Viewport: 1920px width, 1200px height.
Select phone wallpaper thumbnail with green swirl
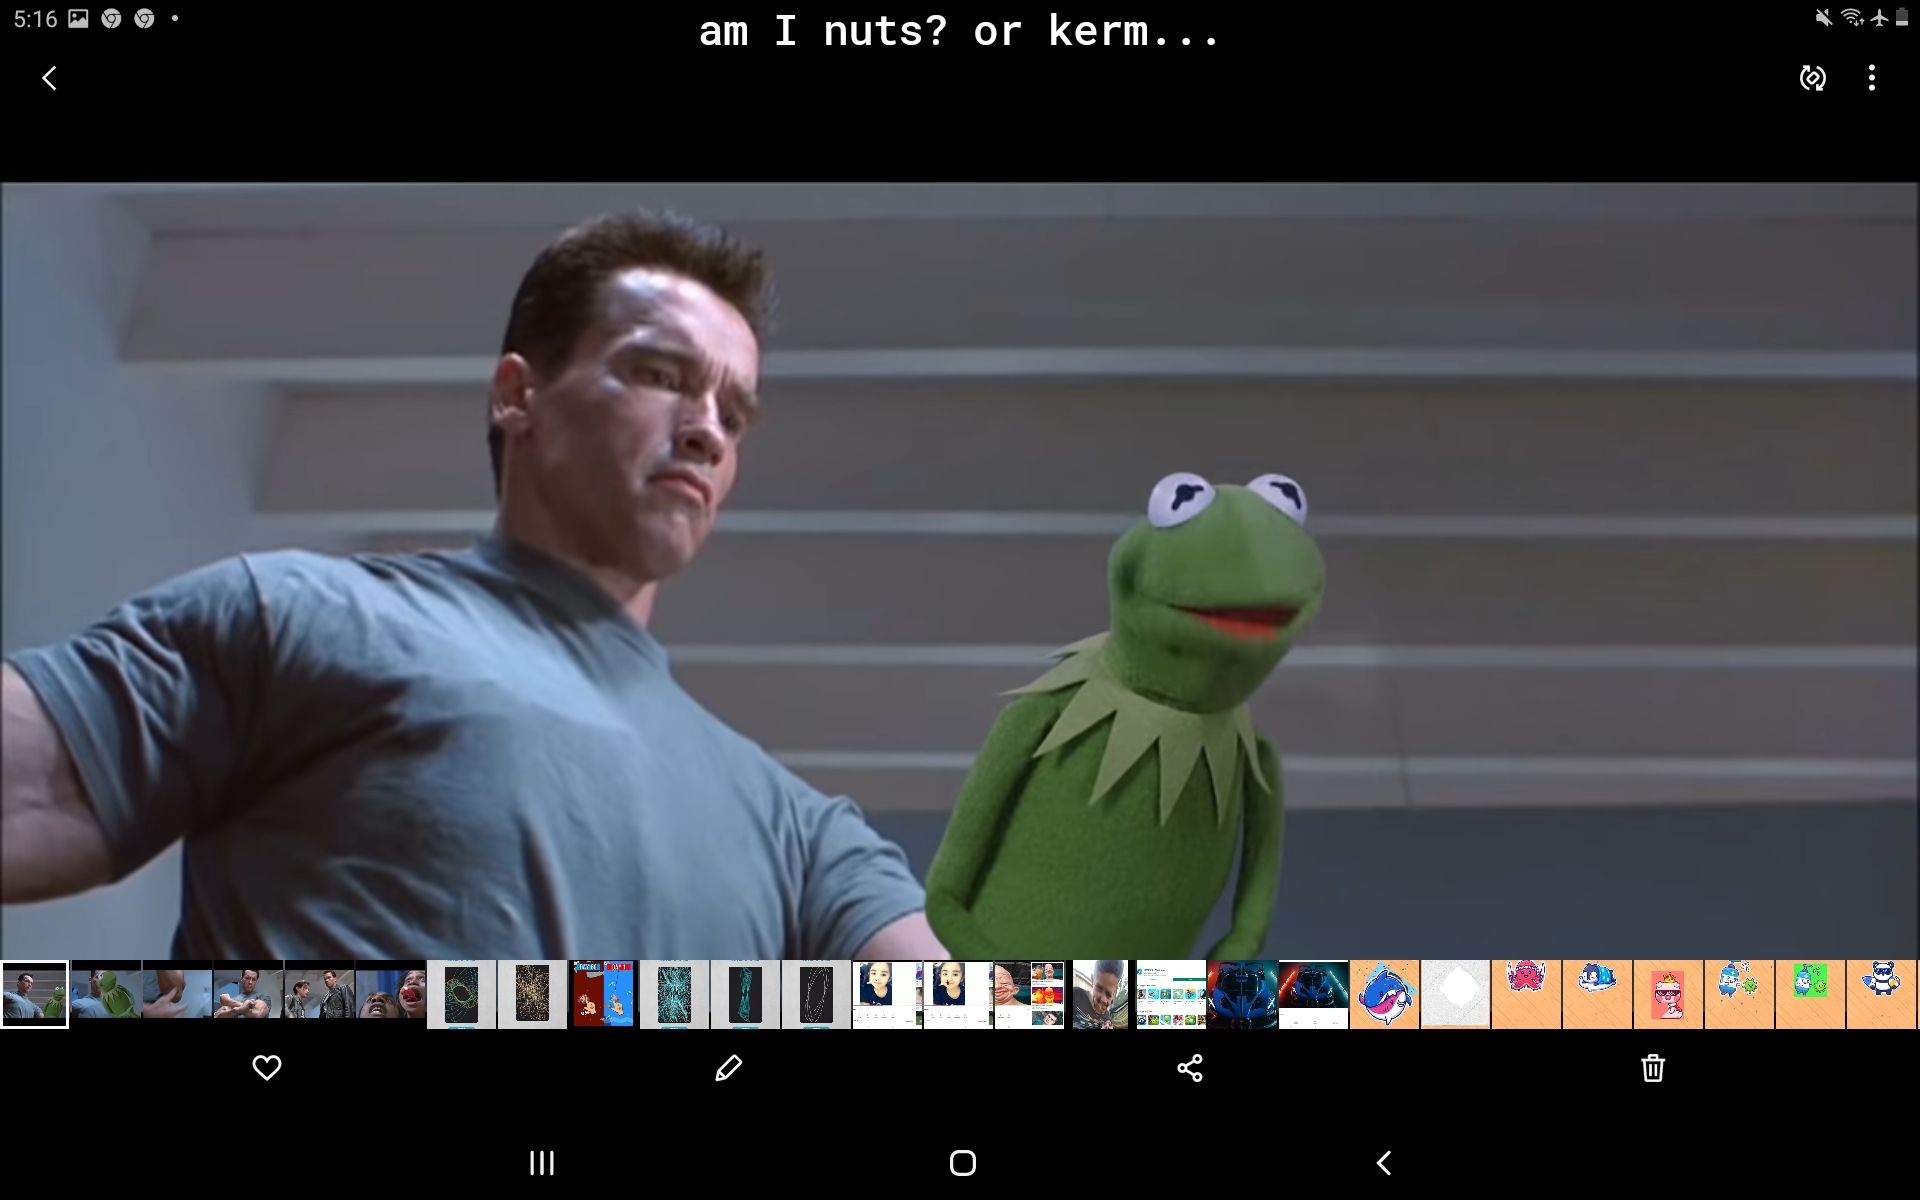click(461, 994)
